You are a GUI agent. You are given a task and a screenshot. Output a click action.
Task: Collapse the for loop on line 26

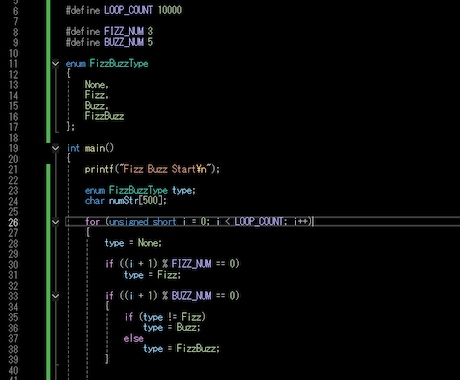[x=55, y=222]
